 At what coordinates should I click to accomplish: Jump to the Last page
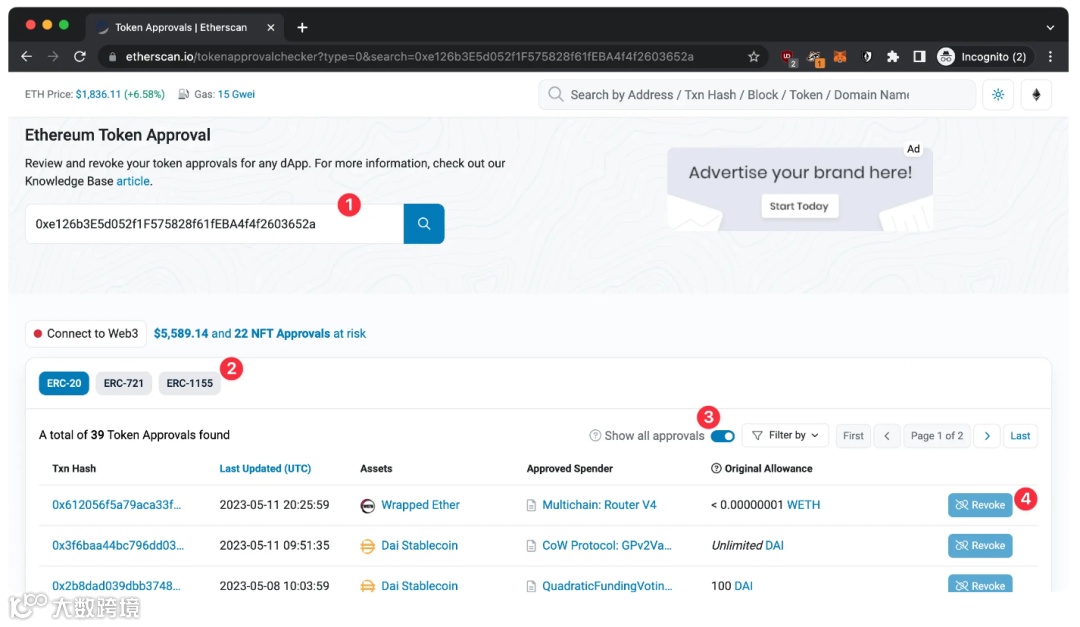[x=1019, y=435]
